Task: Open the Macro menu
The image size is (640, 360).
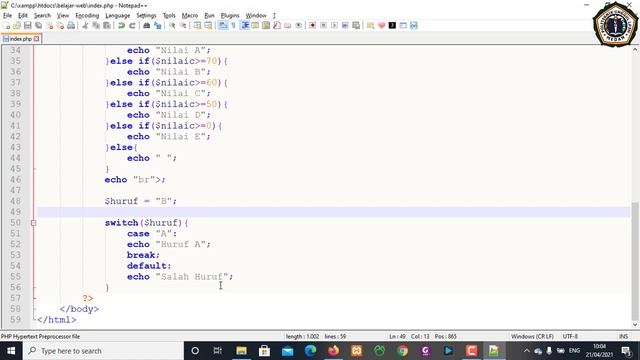Action: (190, 16)
